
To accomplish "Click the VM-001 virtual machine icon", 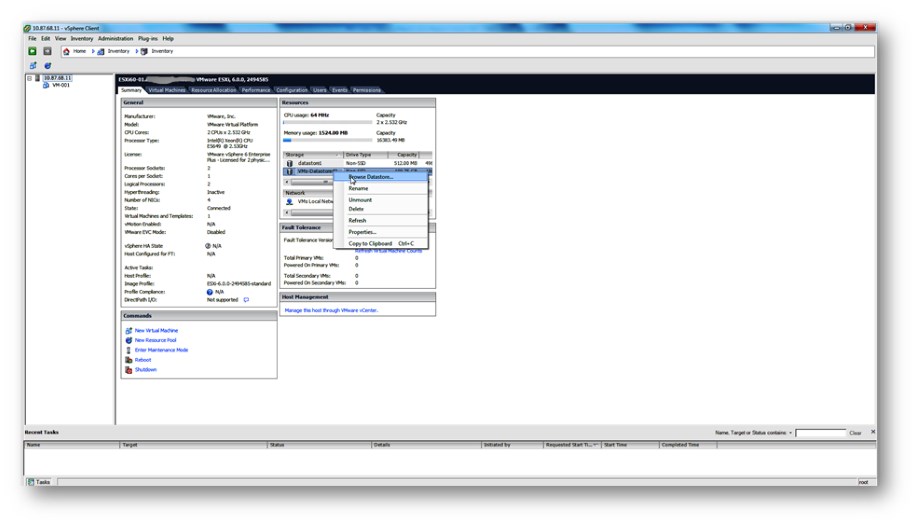I will (x=46, y=85).
